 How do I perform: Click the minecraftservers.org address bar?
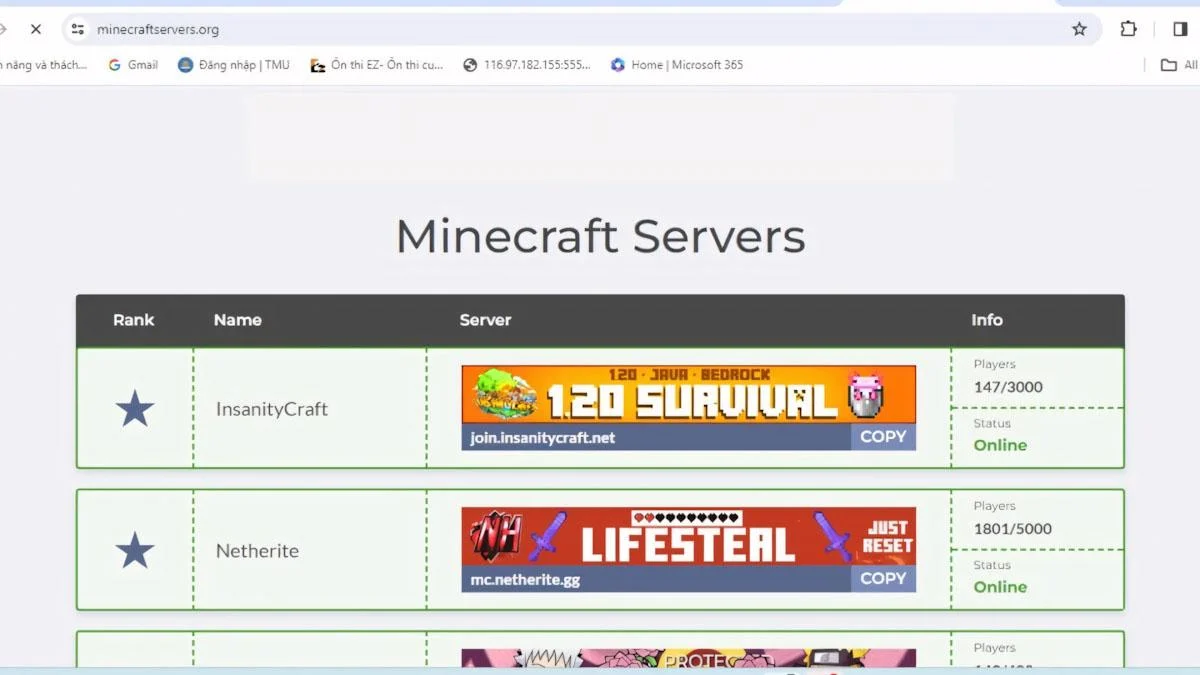pyautogui.click(x=580, y=29)
